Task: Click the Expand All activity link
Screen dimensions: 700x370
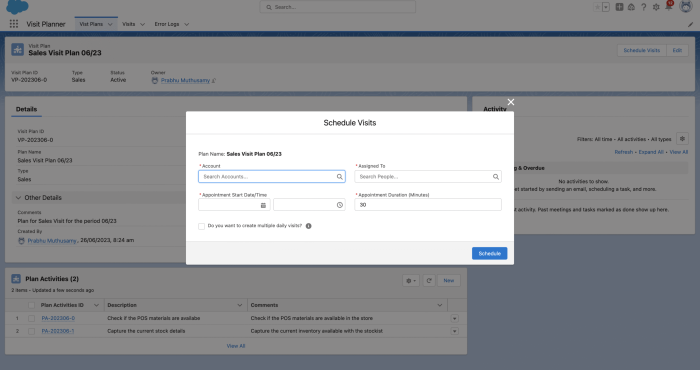Action: click(651, 152)
